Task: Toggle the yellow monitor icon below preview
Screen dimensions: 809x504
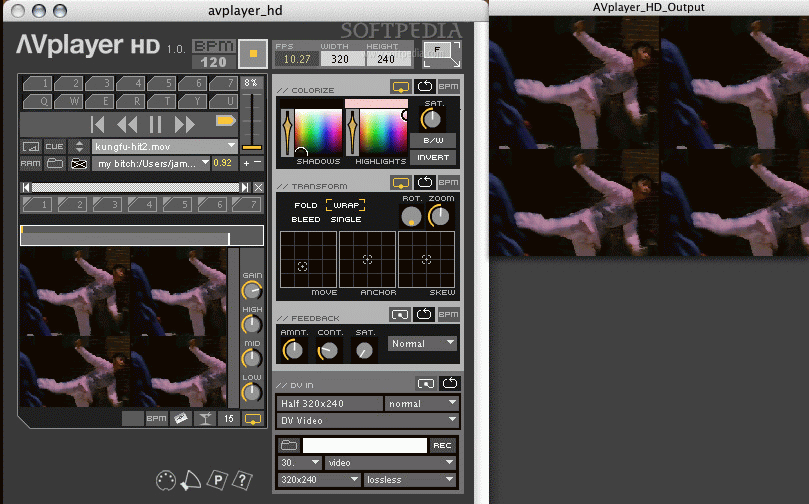Action: click(x=253, y=418)
